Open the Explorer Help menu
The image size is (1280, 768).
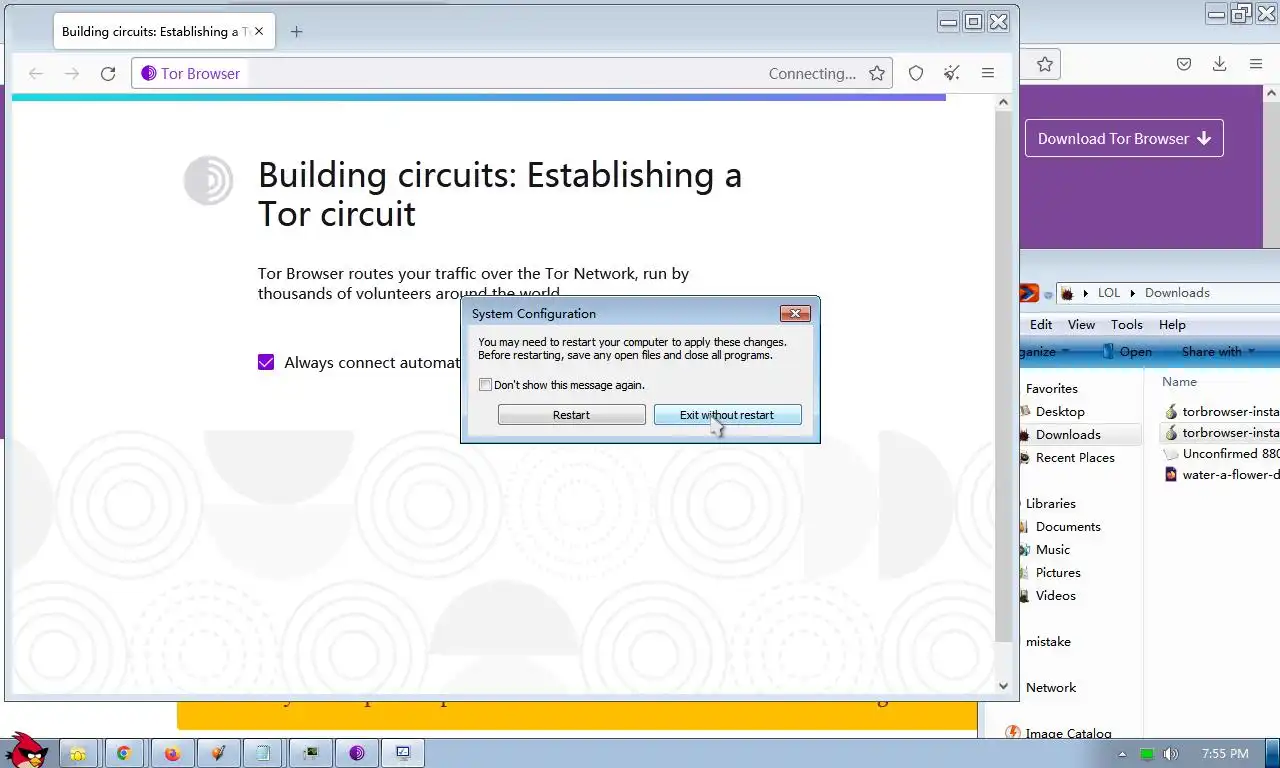coord(1172,324)
